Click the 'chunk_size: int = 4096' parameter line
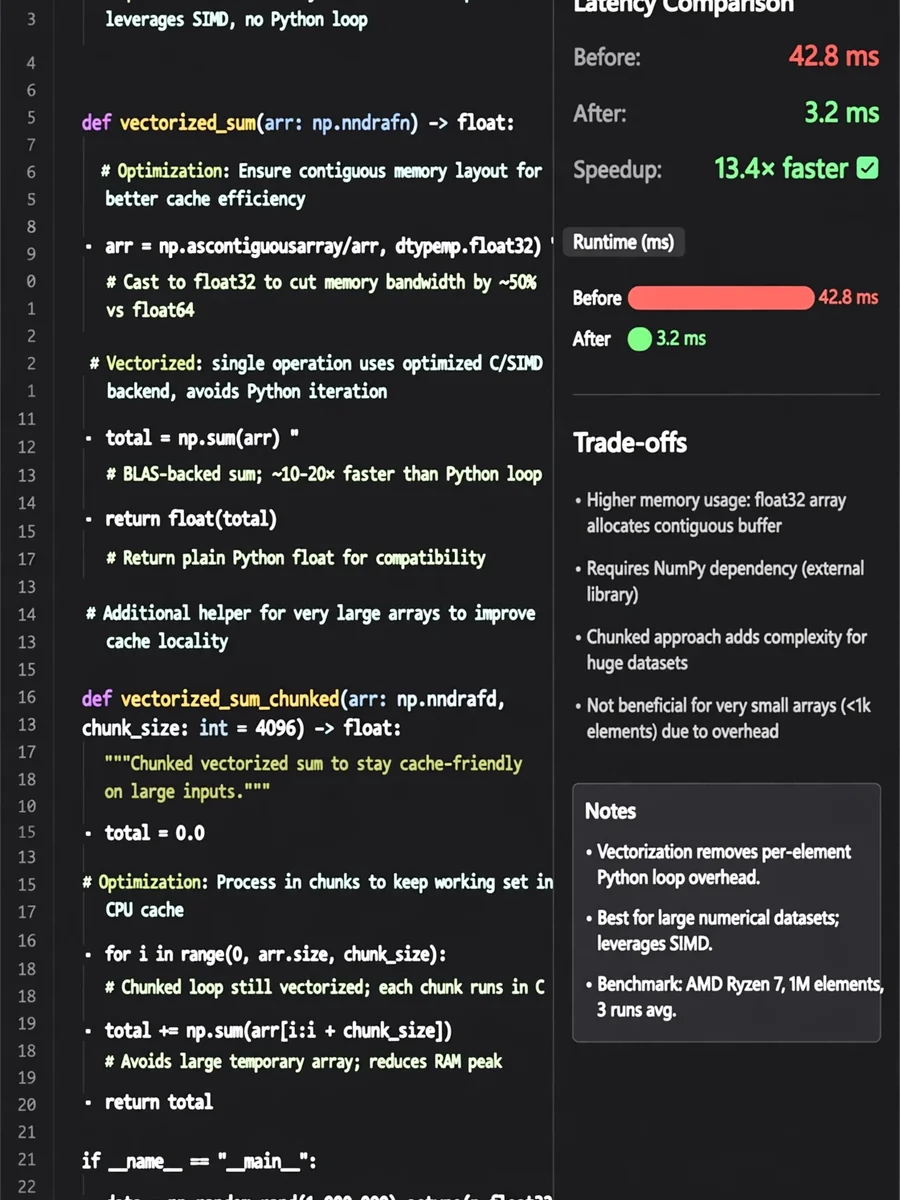The height and width of the screenshot is (1200, 900). point(241,728)
